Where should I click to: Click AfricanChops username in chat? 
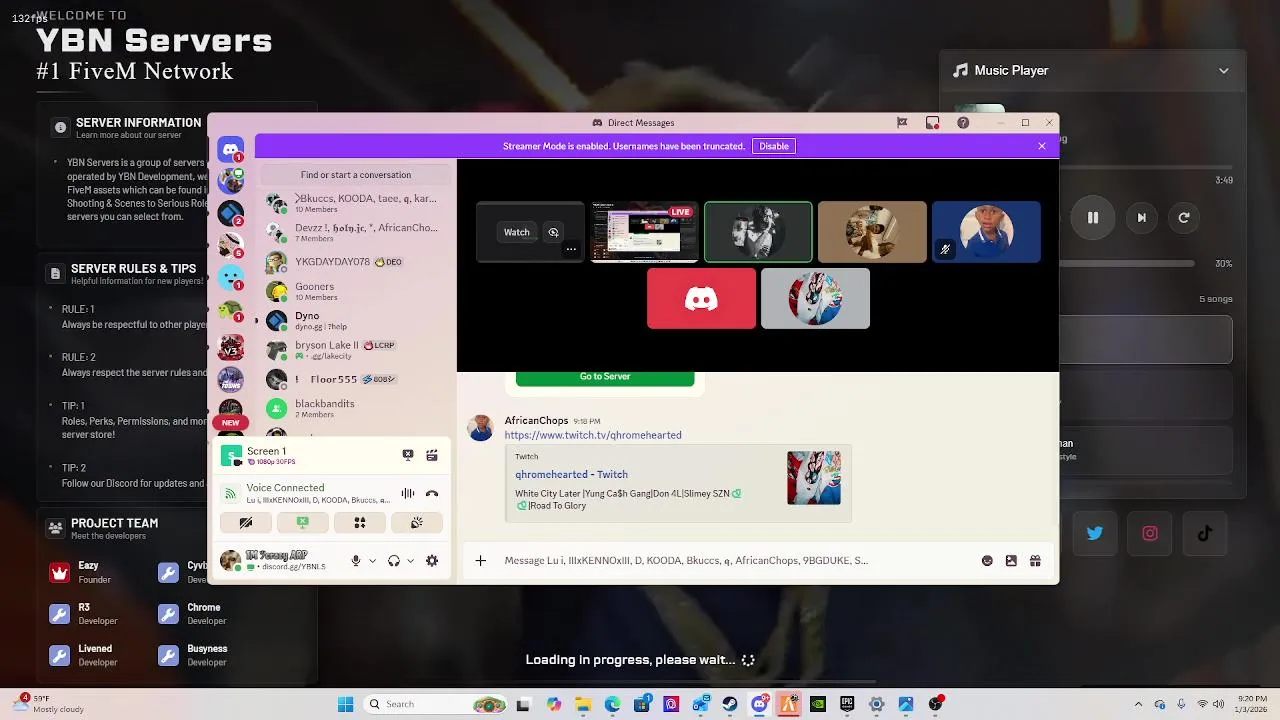coord(536,421)
